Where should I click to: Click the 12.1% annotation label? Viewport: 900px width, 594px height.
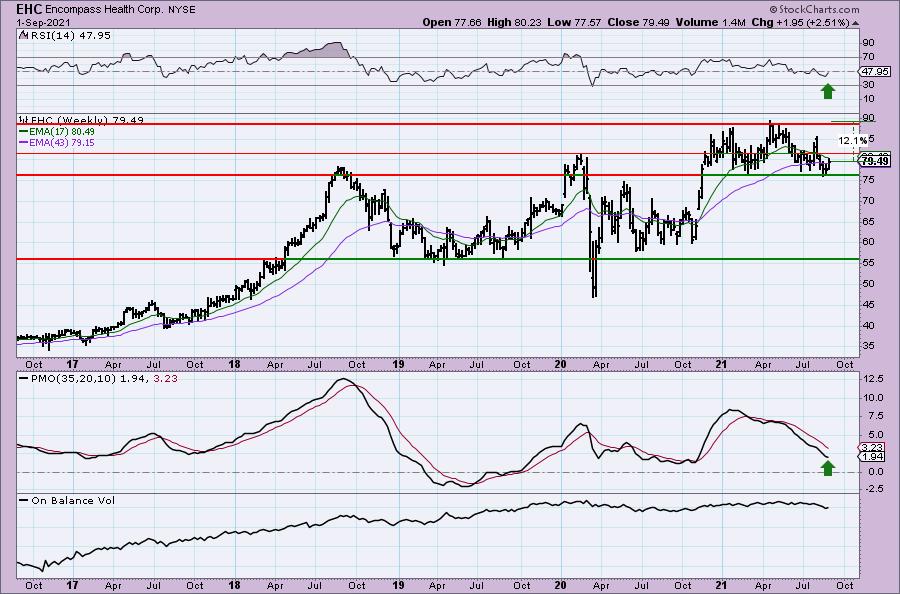tap(852, 140)
